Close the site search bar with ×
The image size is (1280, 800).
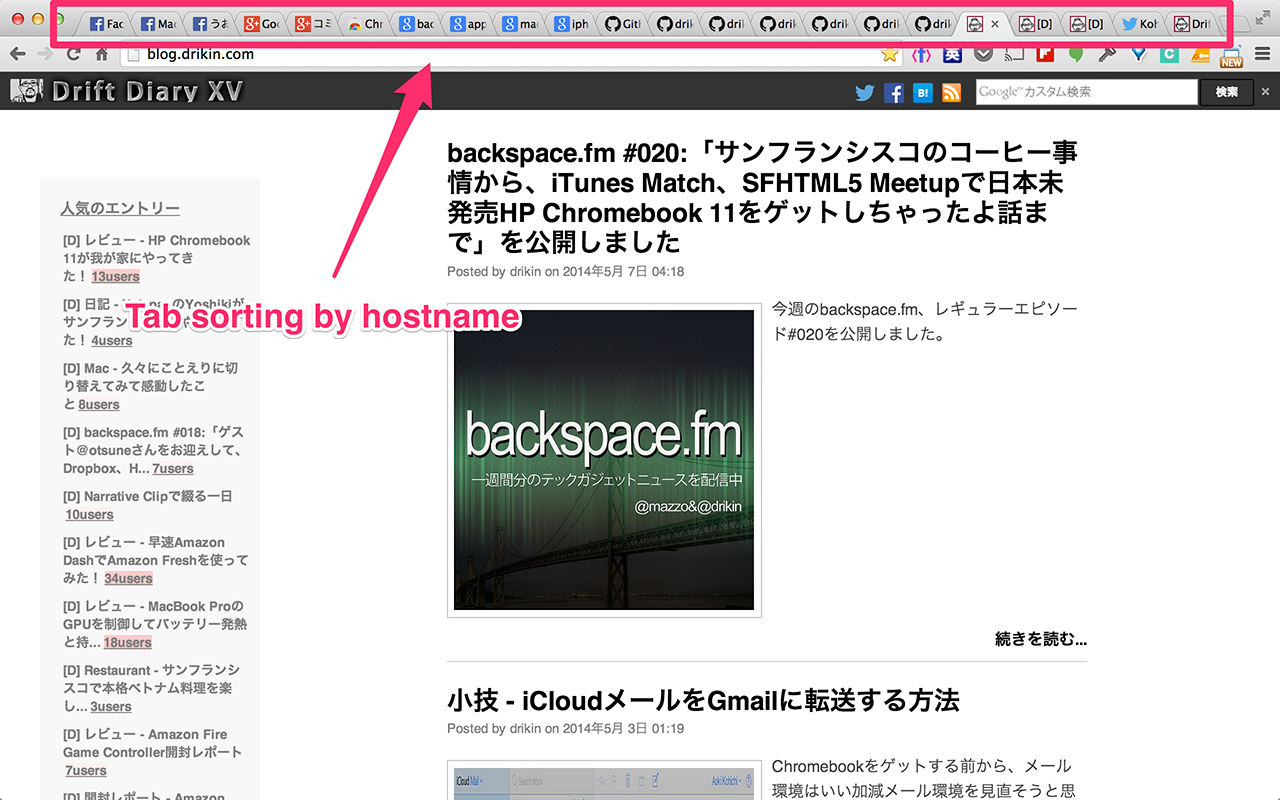click(x=1265, y=92)
